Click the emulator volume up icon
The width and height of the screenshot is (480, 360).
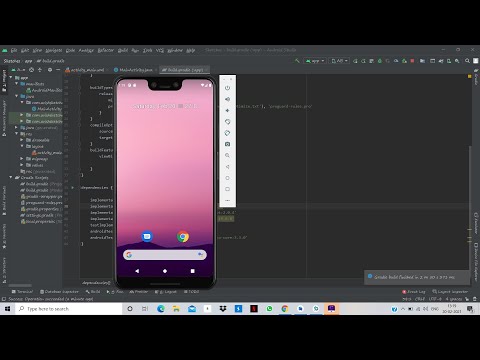point(227,99)
